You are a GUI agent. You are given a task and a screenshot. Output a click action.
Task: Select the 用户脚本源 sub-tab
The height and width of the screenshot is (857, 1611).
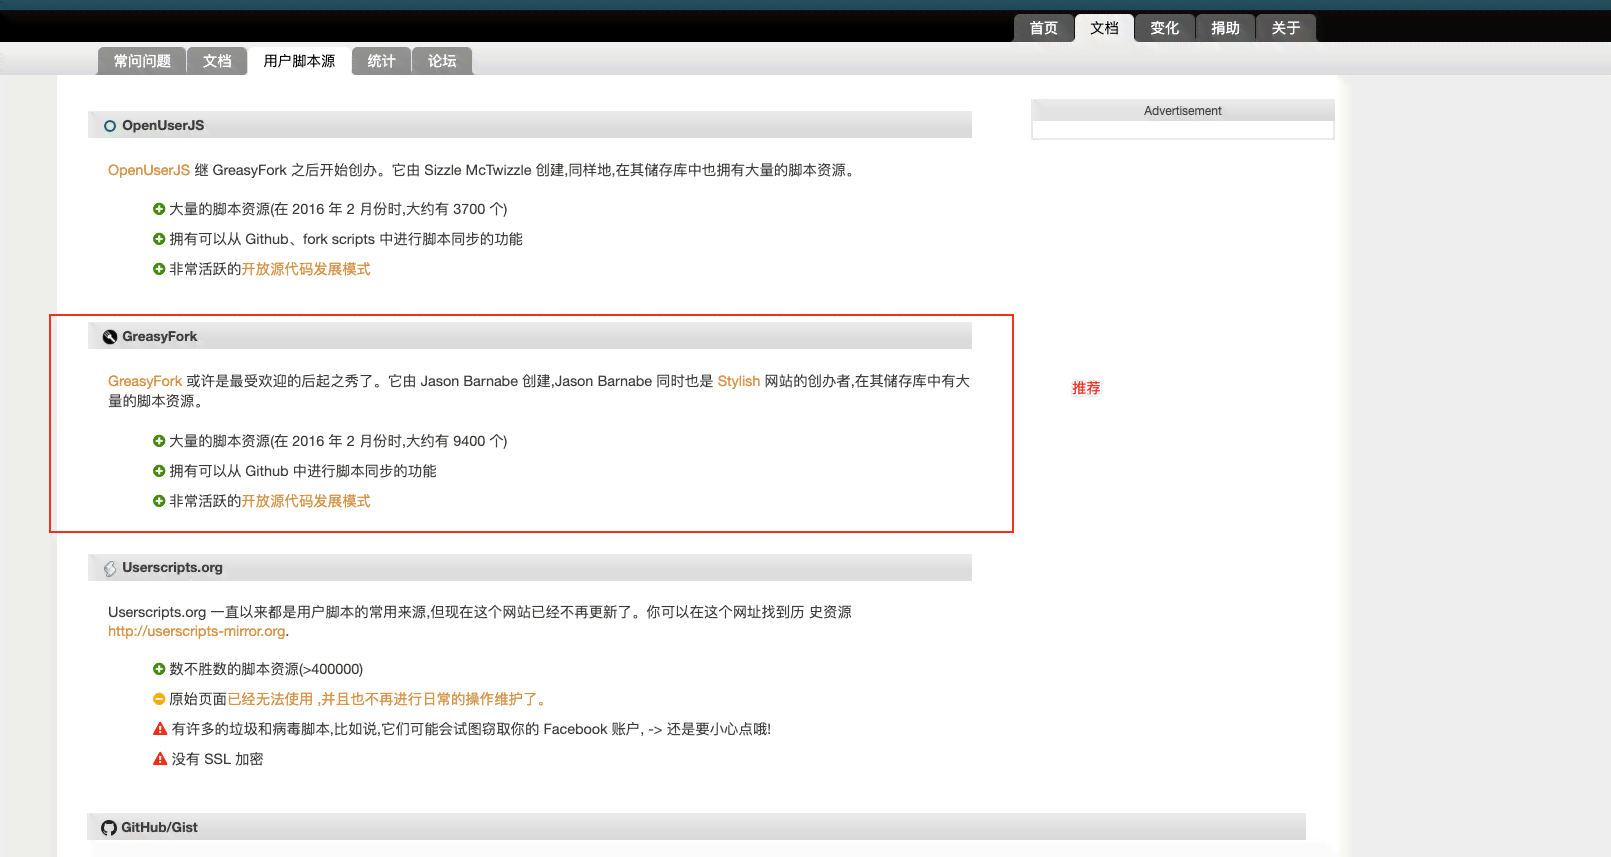299,61
